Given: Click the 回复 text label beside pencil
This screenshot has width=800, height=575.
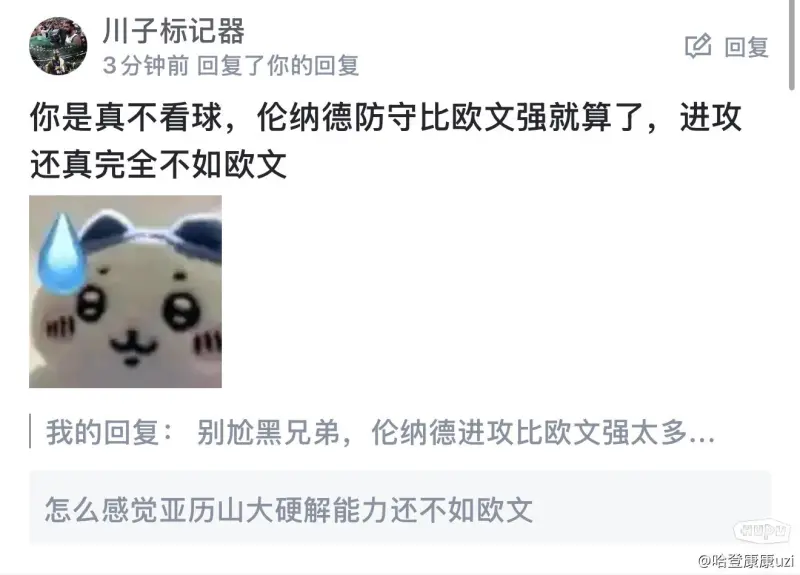Looking at the screenshot, I should tap(746, 47).
